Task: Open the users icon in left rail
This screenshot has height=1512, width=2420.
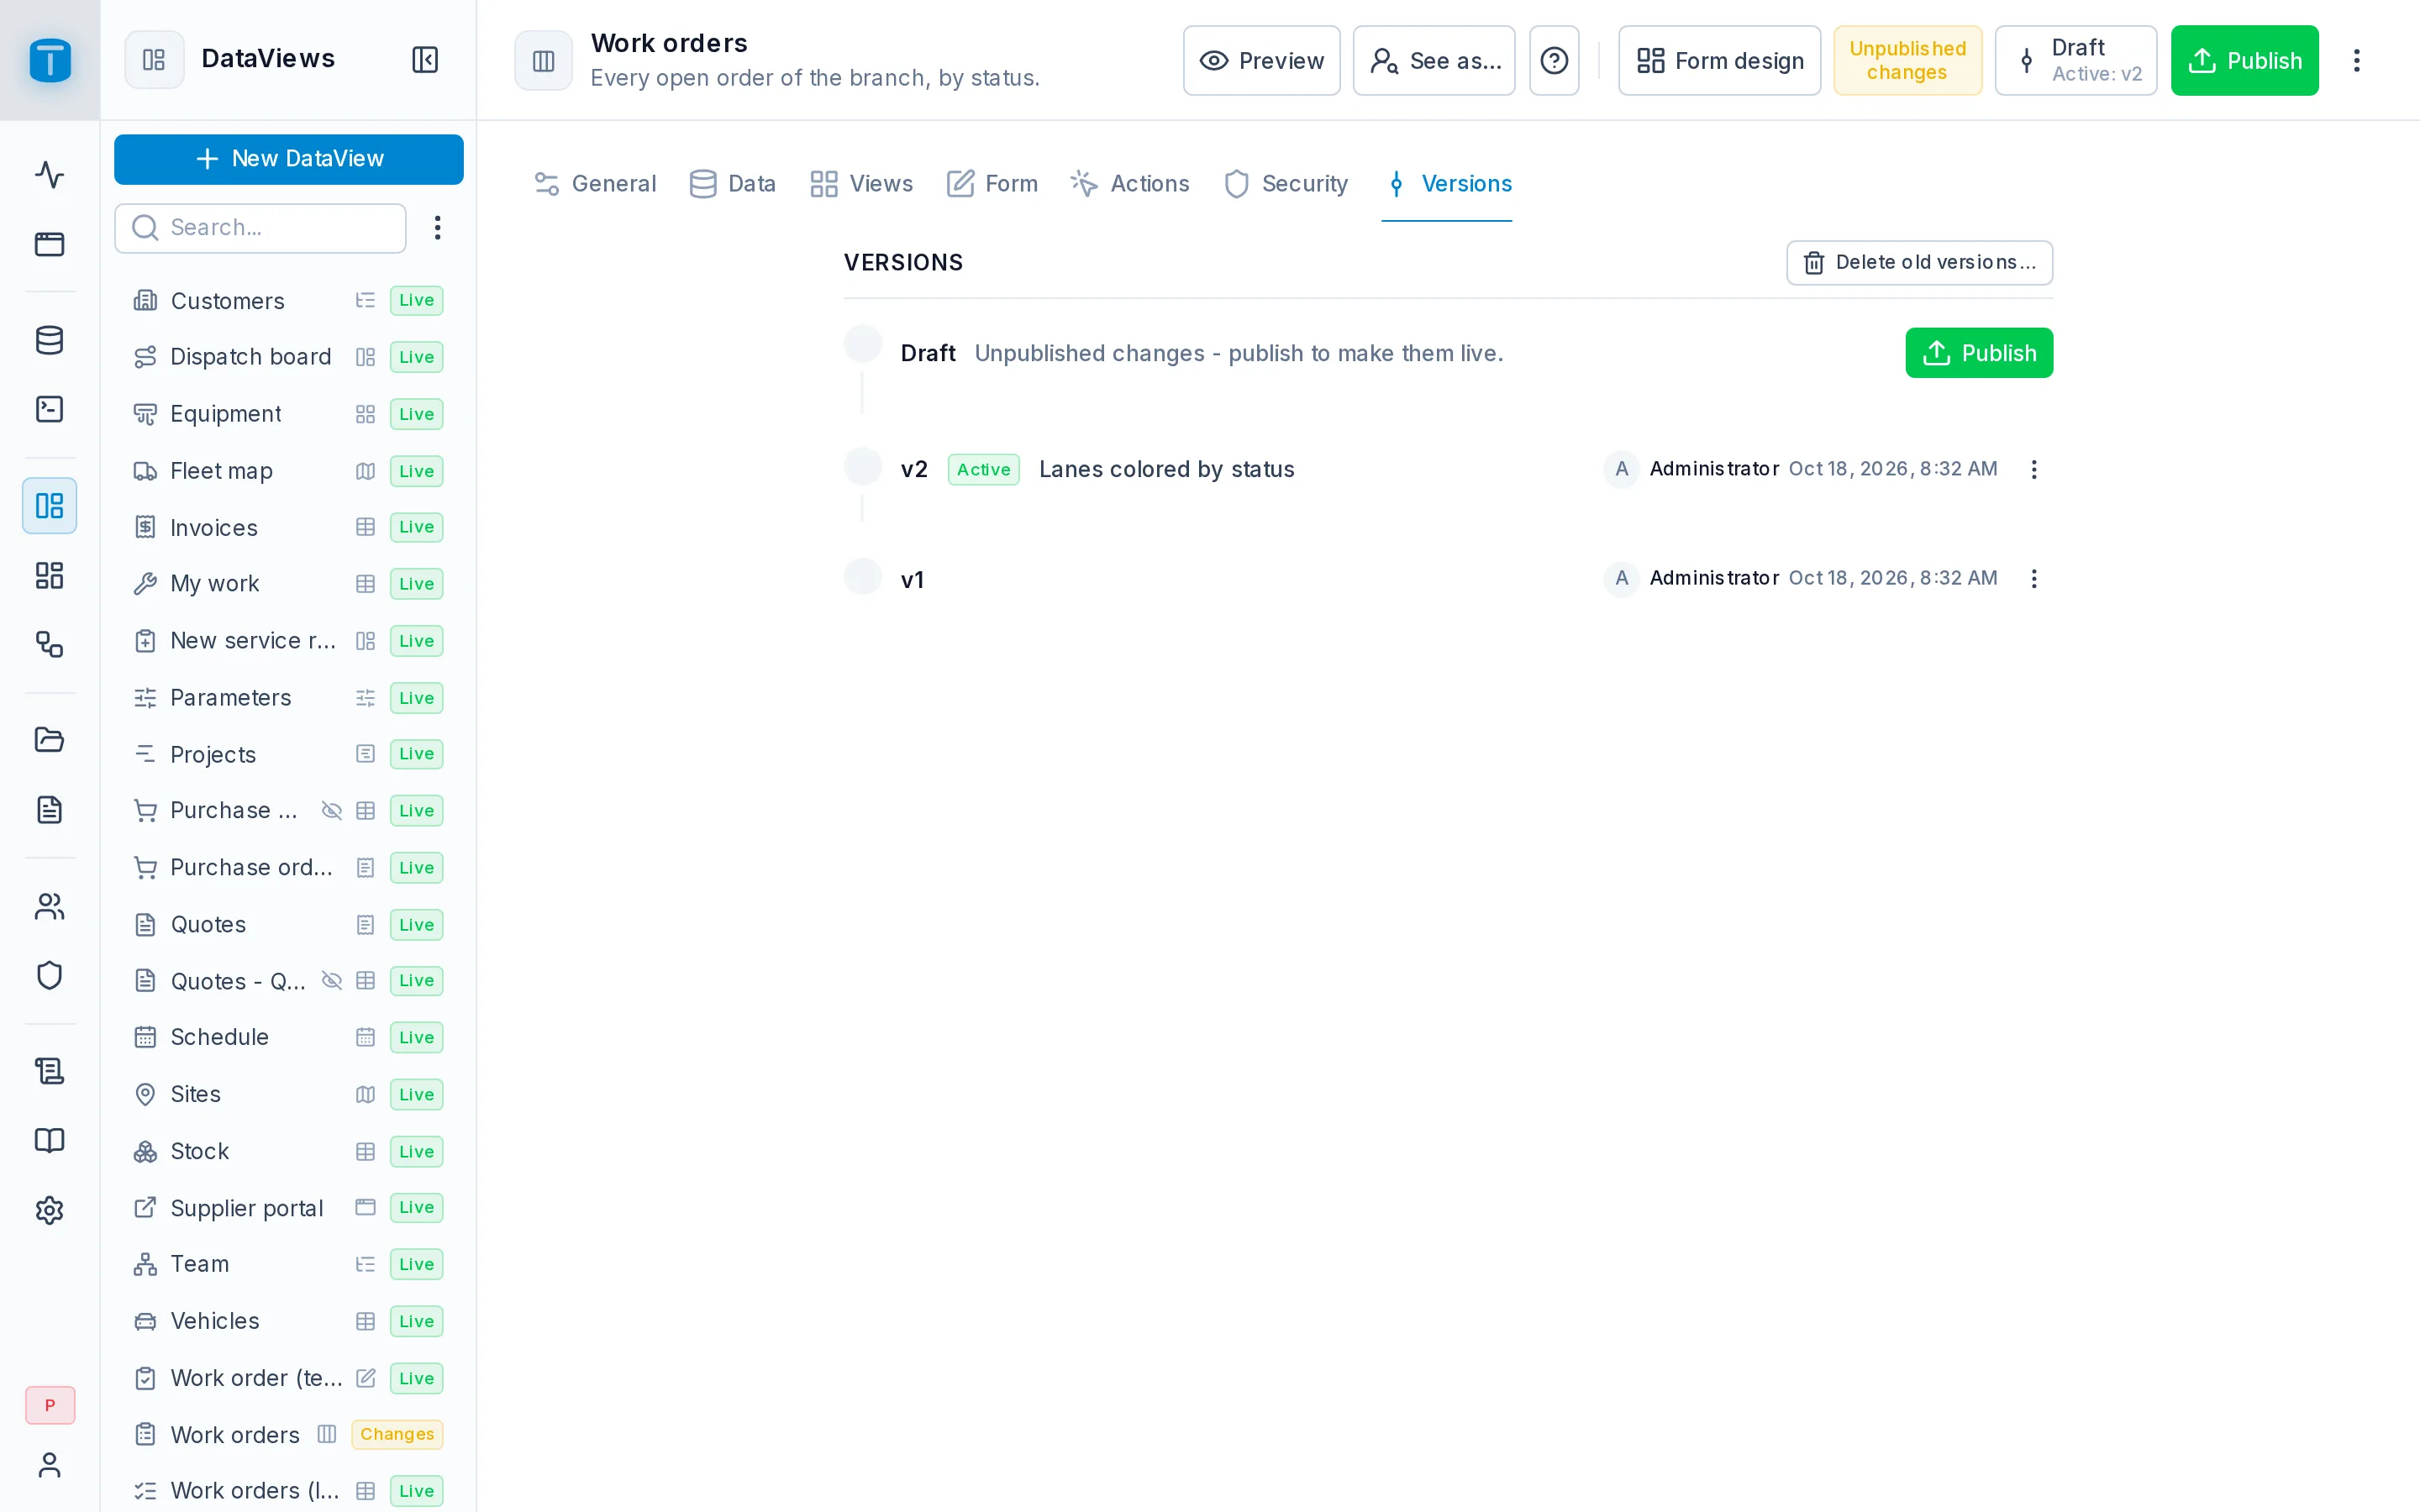Action: pyautogui.click(x=50, y=906)
